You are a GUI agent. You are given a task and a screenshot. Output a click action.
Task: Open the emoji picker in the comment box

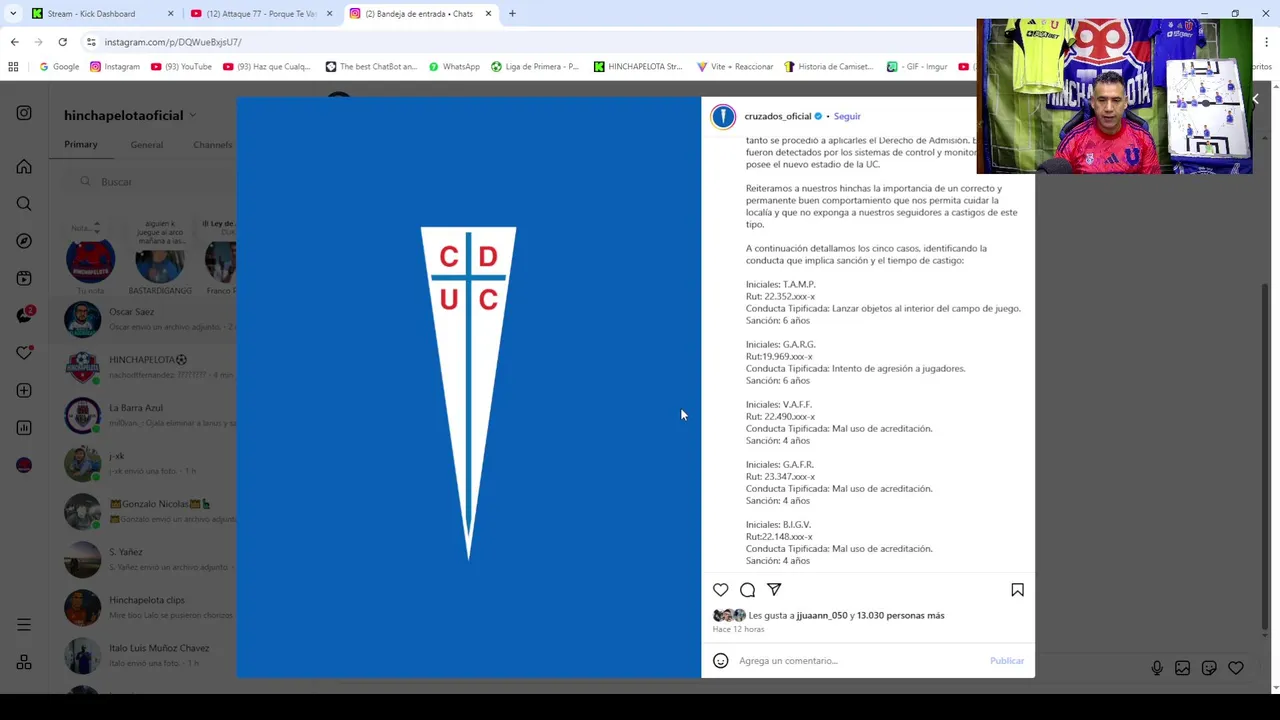coord(720,661)
